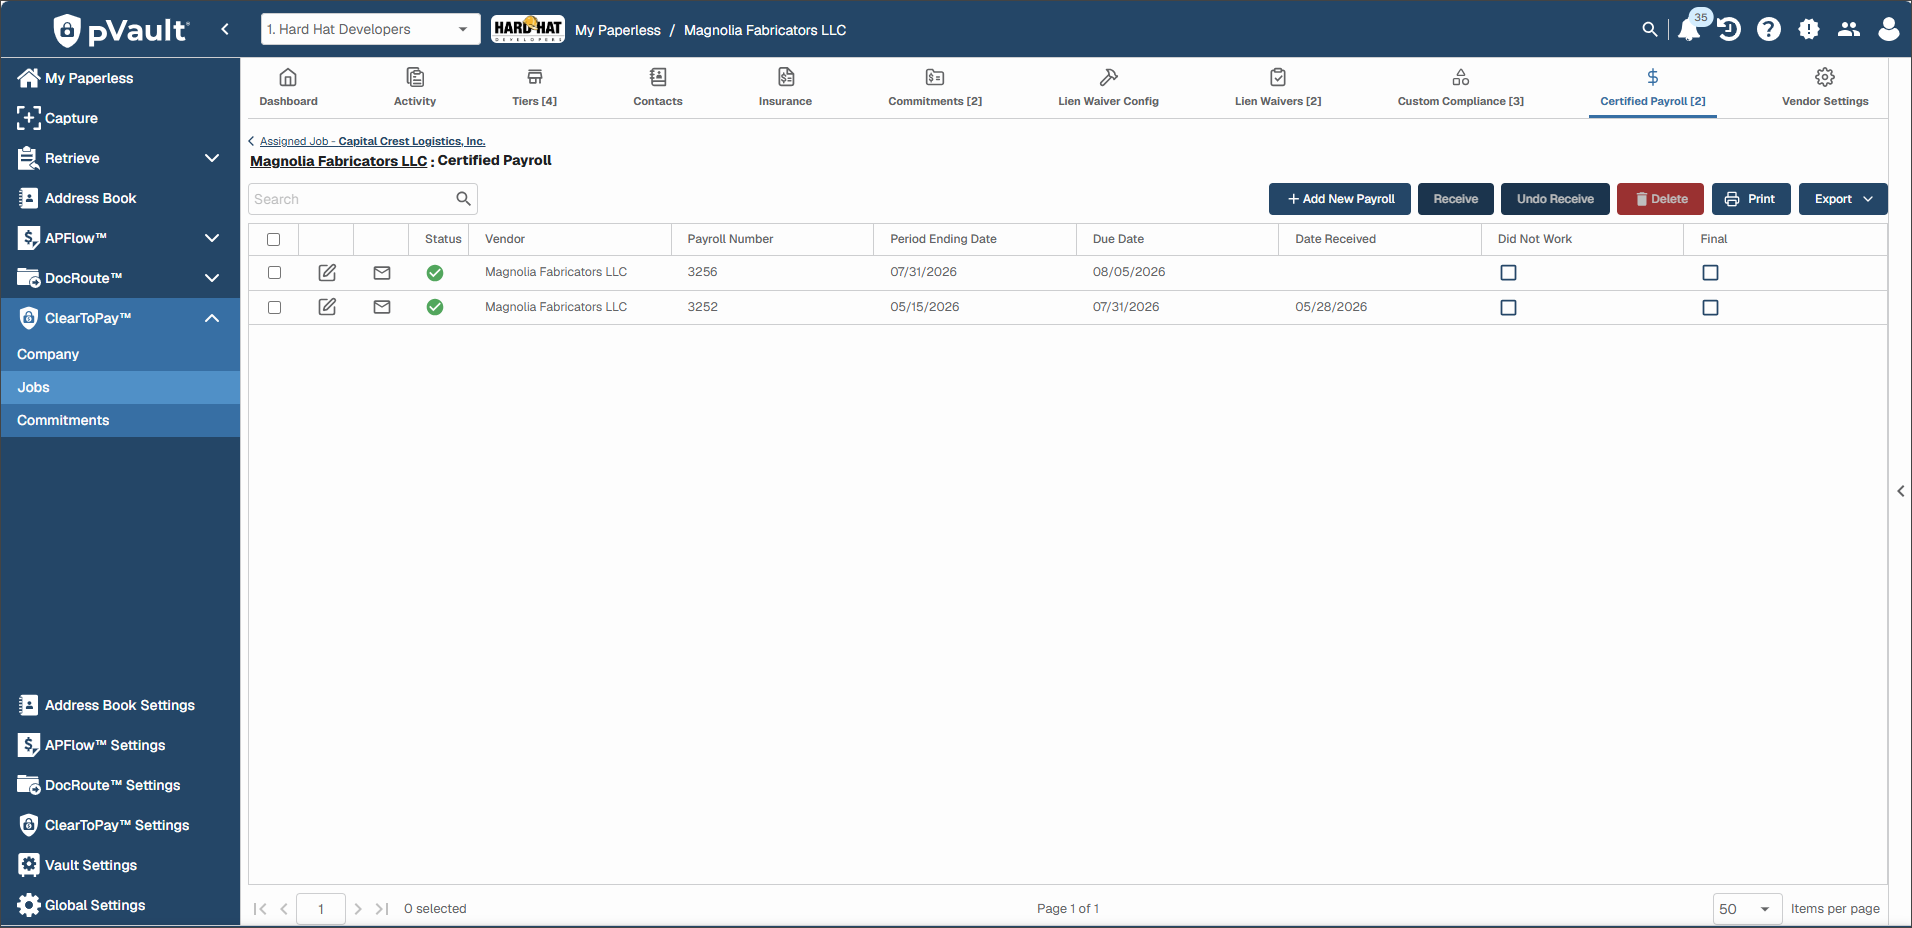Switch to the Tiers [4] tab
The image size is (1912, 928).
click(535, 87)
